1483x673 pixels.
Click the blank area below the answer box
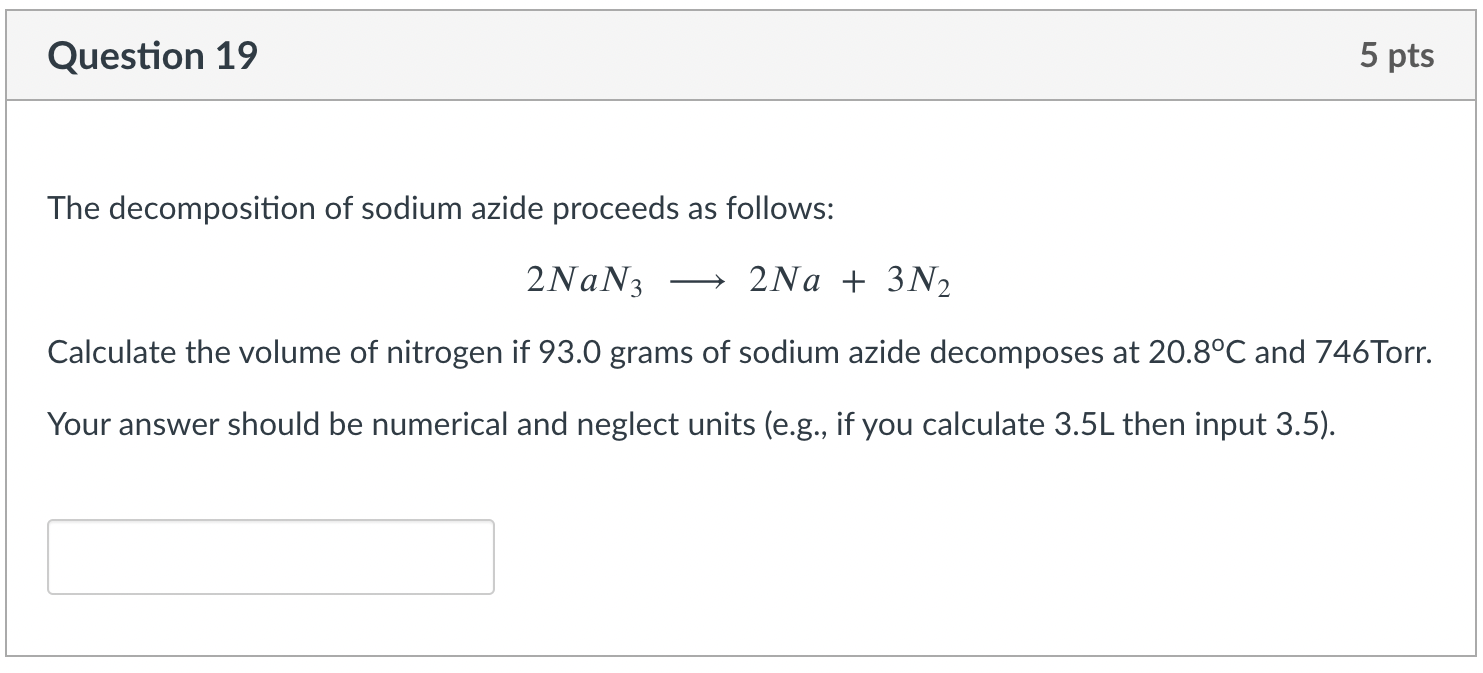[x=740, y=630]
